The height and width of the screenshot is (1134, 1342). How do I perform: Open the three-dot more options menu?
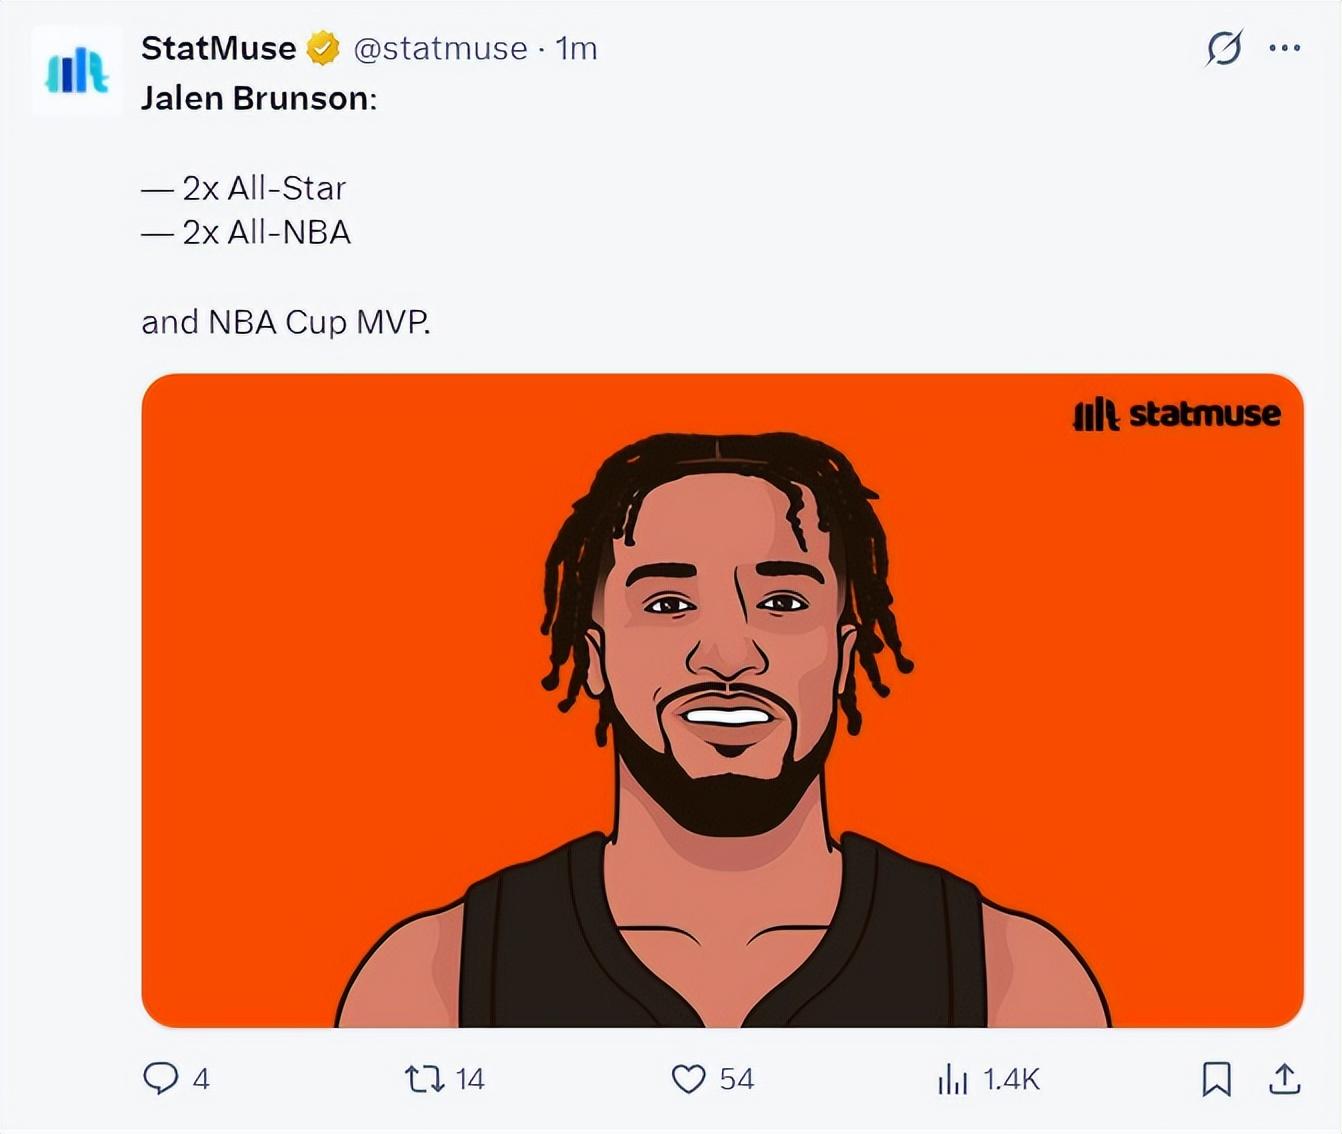[x=1284, y=47]
